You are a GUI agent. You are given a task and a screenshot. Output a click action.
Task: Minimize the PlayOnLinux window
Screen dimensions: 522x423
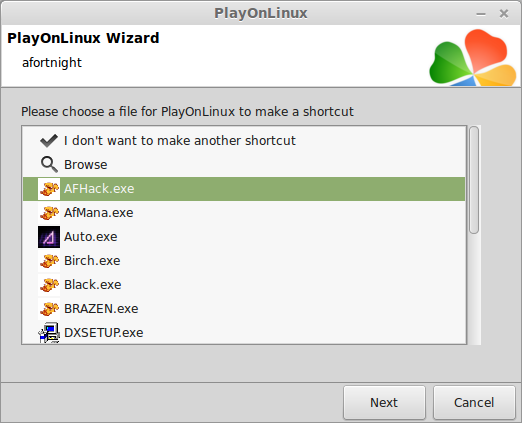481,14
